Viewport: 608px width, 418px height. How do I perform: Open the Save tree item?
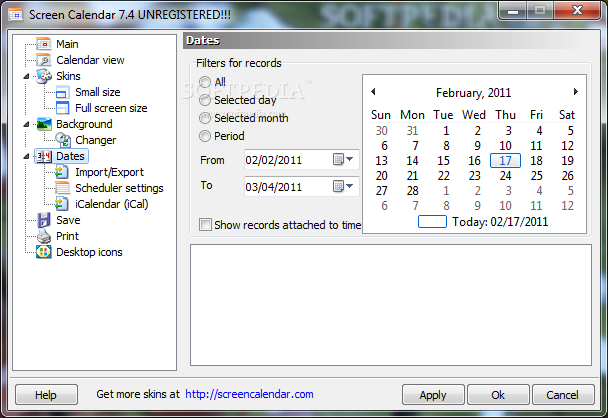pyautogui.click(x=68, y=220)
